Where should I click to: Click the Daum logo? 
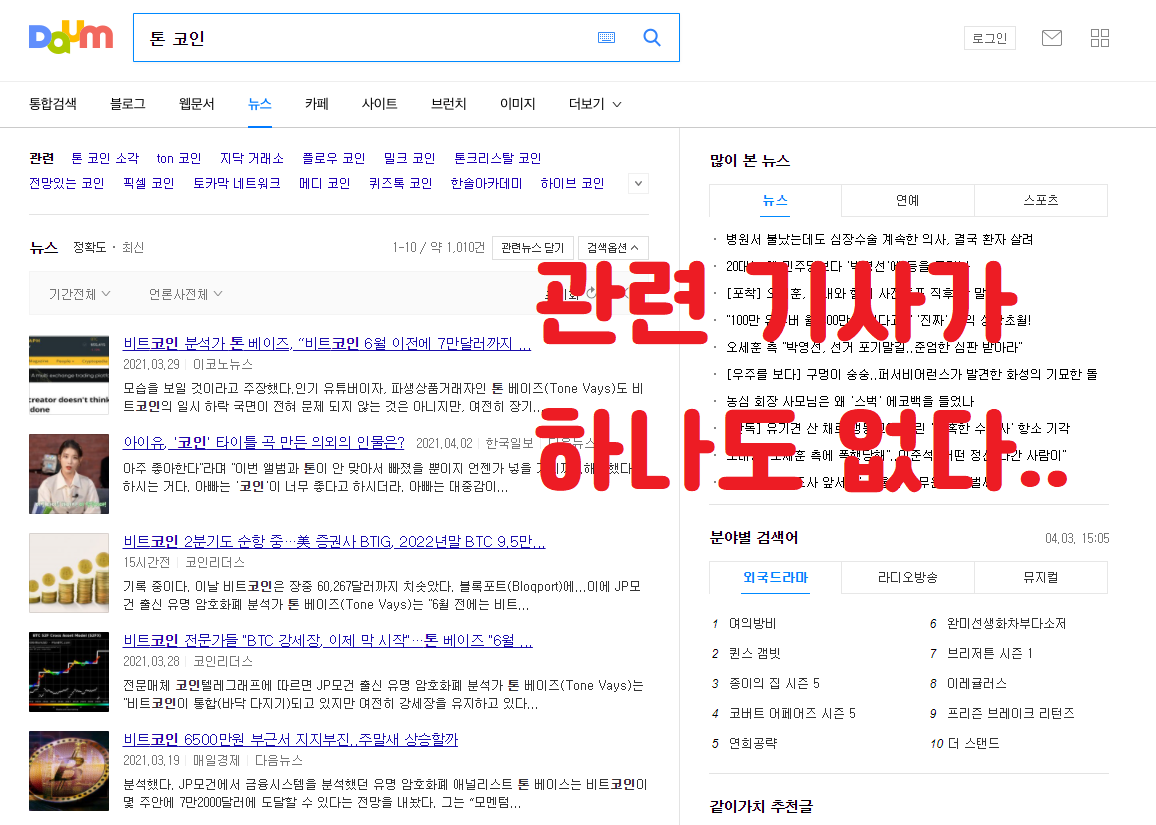[x=71, y=37]
